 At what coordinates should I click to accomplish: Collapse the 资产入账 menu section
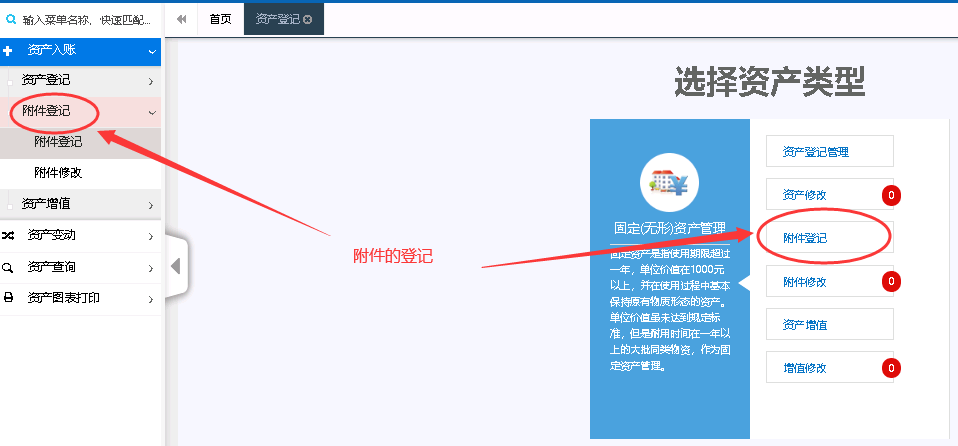point(151,50)
